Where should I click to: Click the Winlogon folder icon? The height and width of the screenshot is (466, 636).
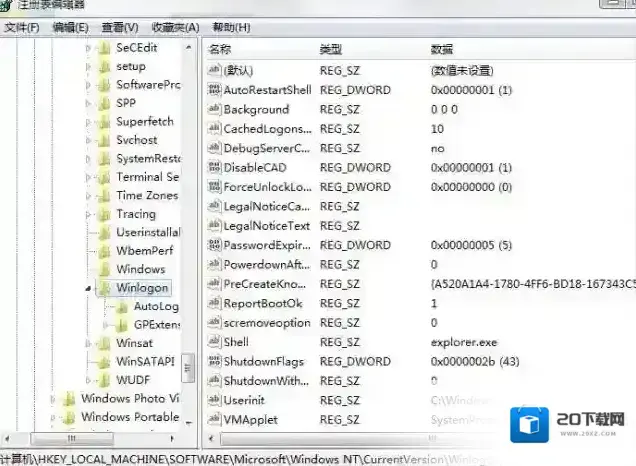105,288
